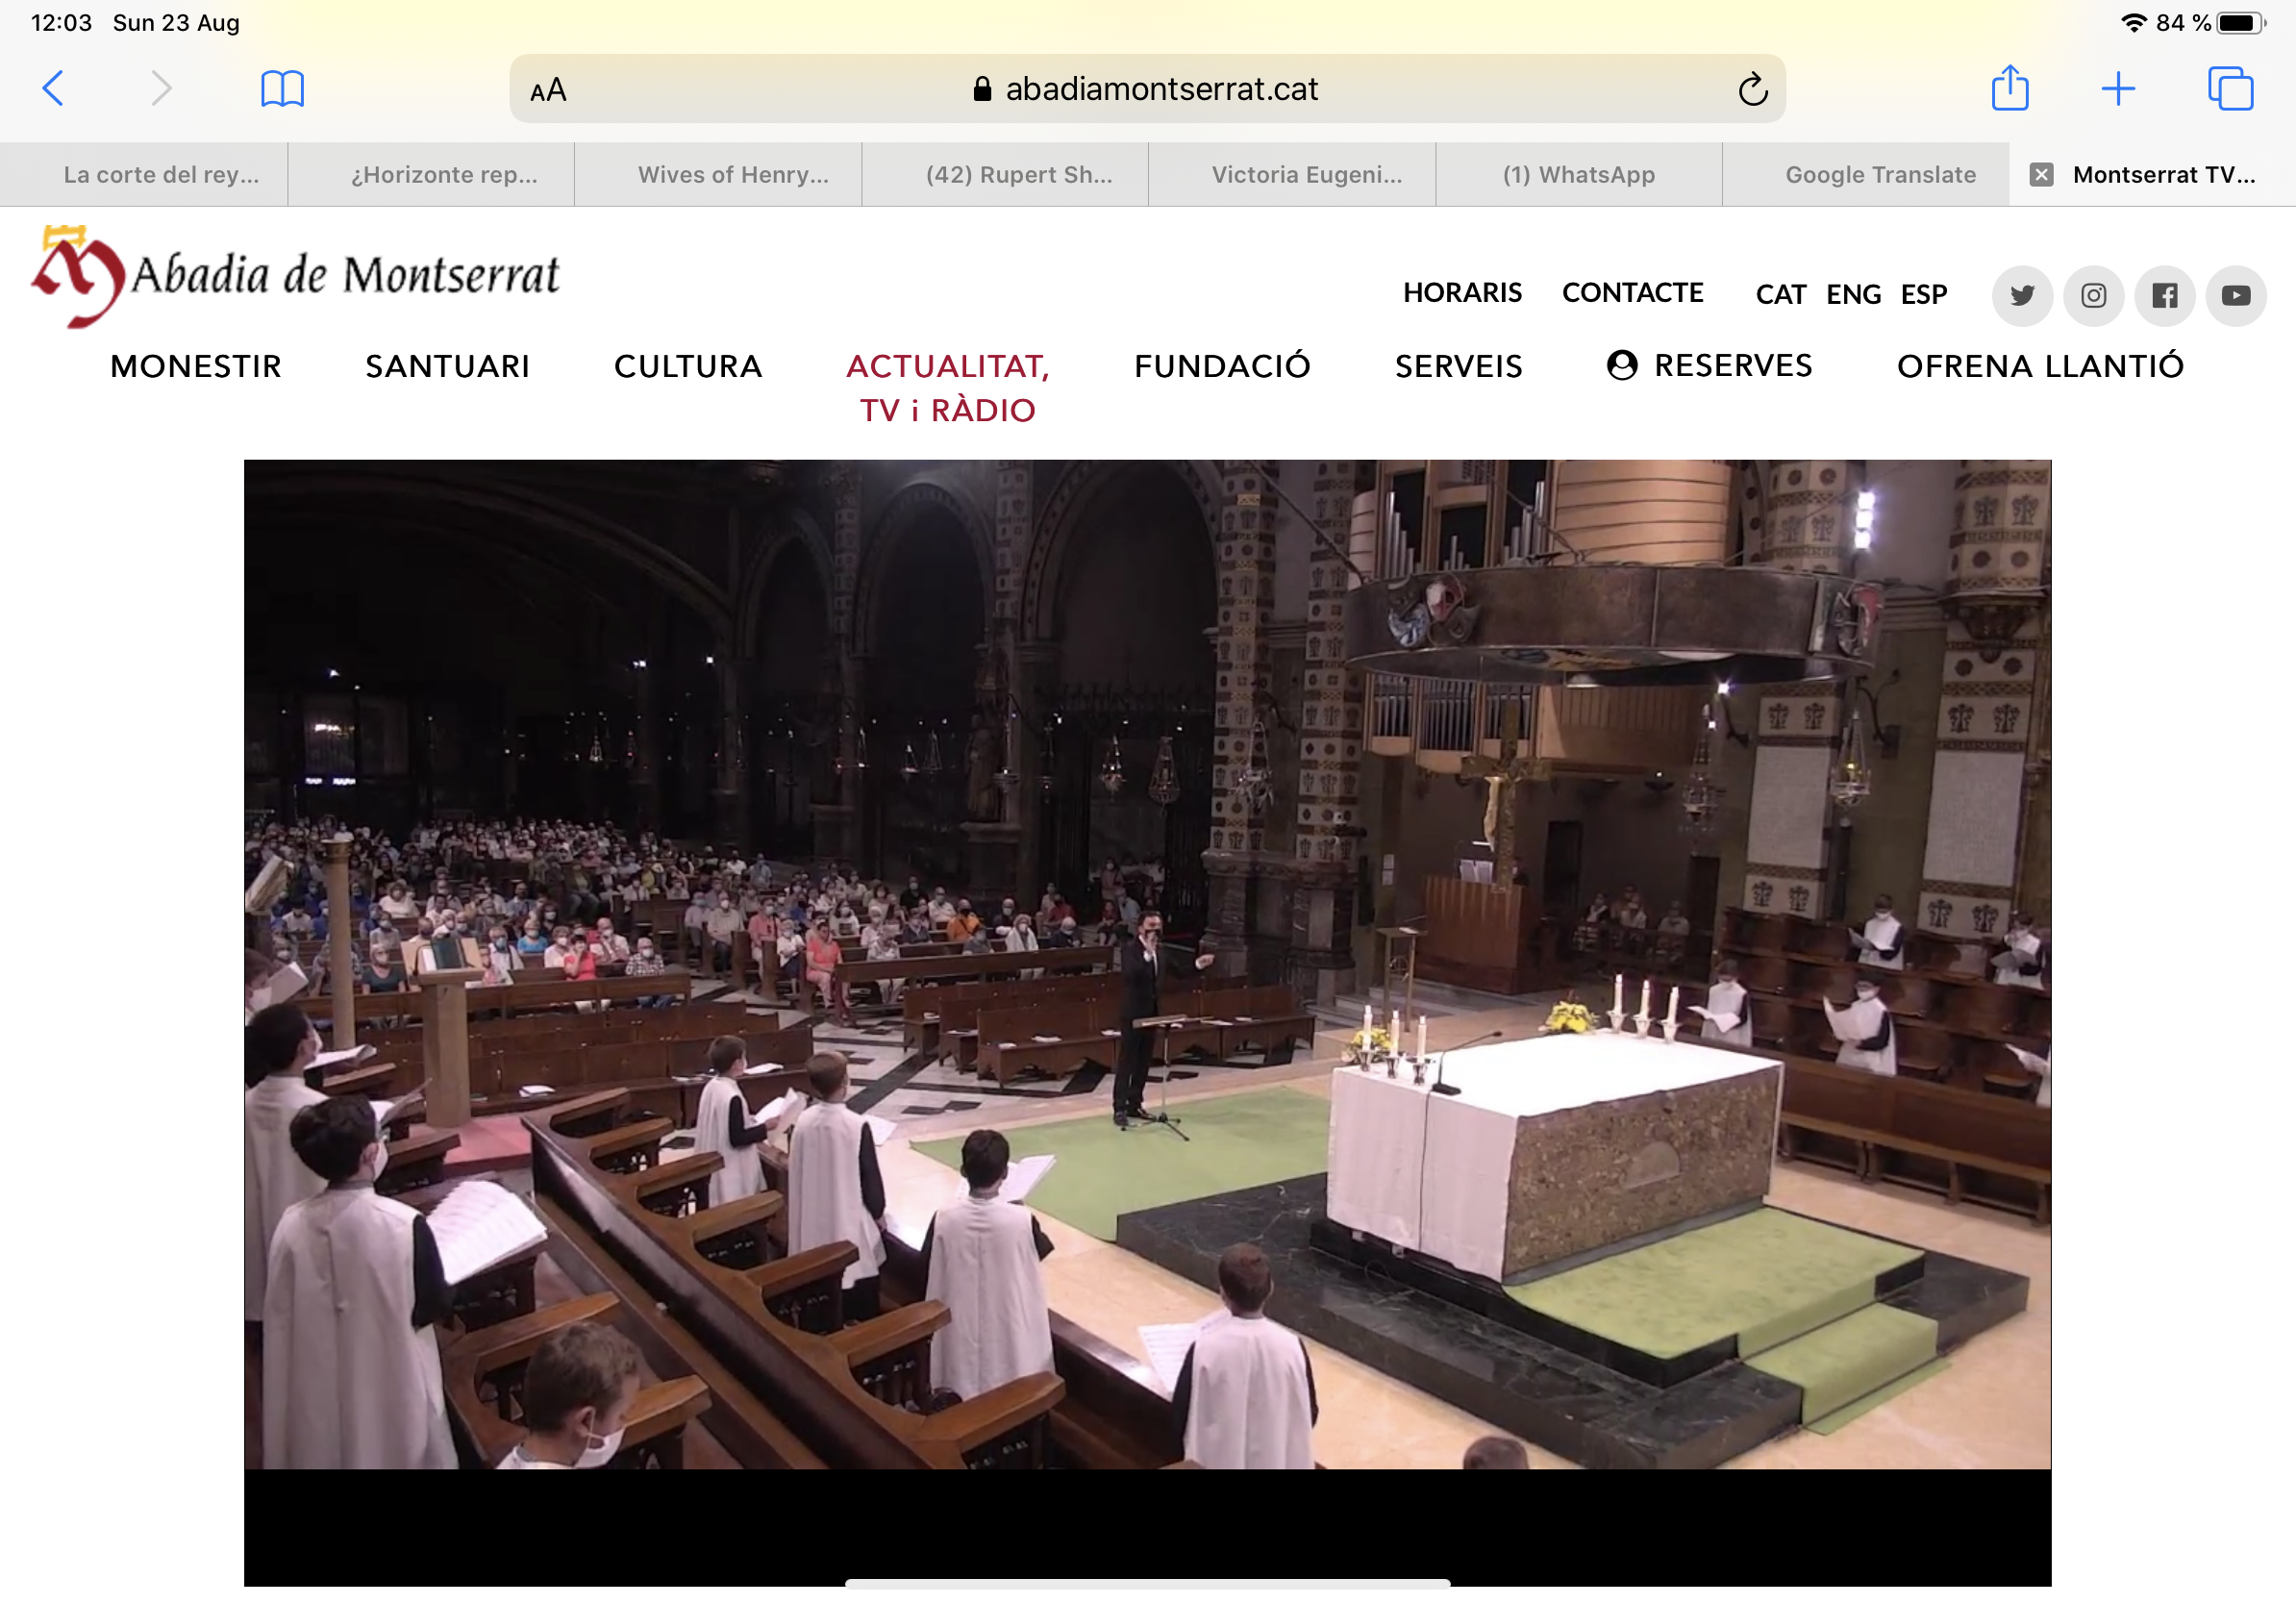This screenshot has height=1604, width=2296.
Task: Open the HORARIS link
Action: (x=1461, y=293)
